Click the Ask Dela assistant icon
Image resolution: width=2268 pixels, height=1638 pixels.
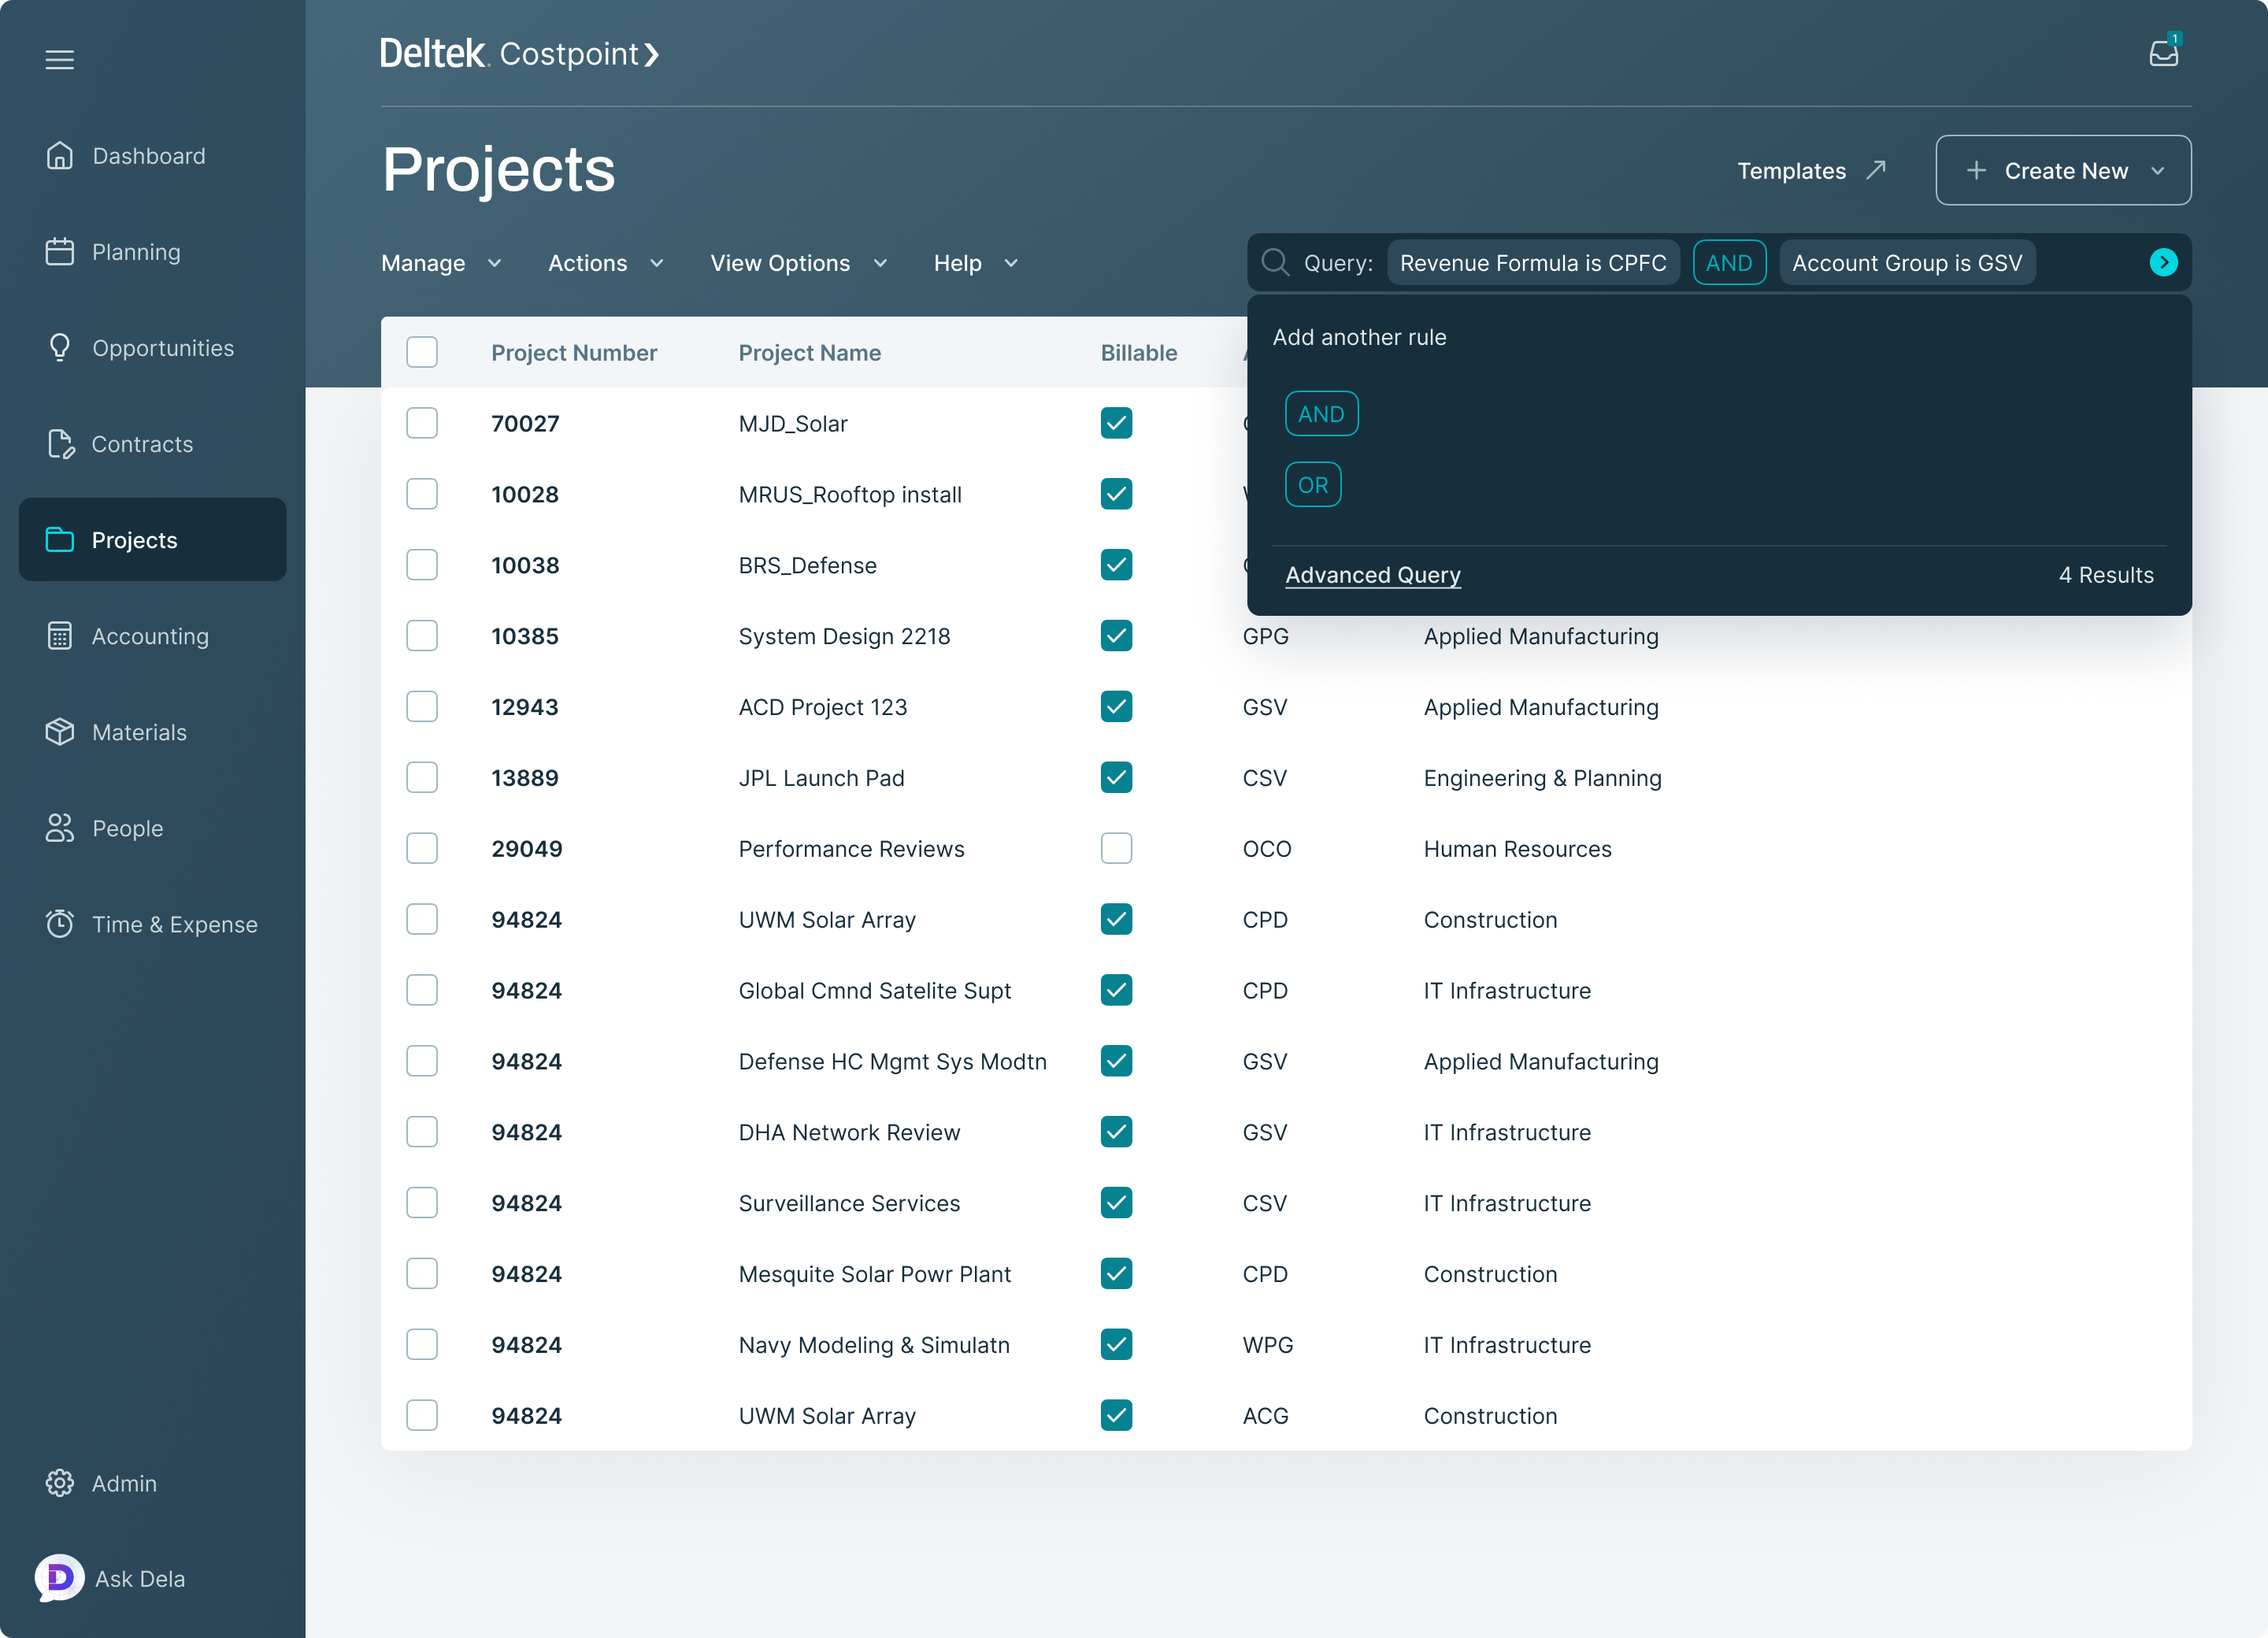(60, 1577)
